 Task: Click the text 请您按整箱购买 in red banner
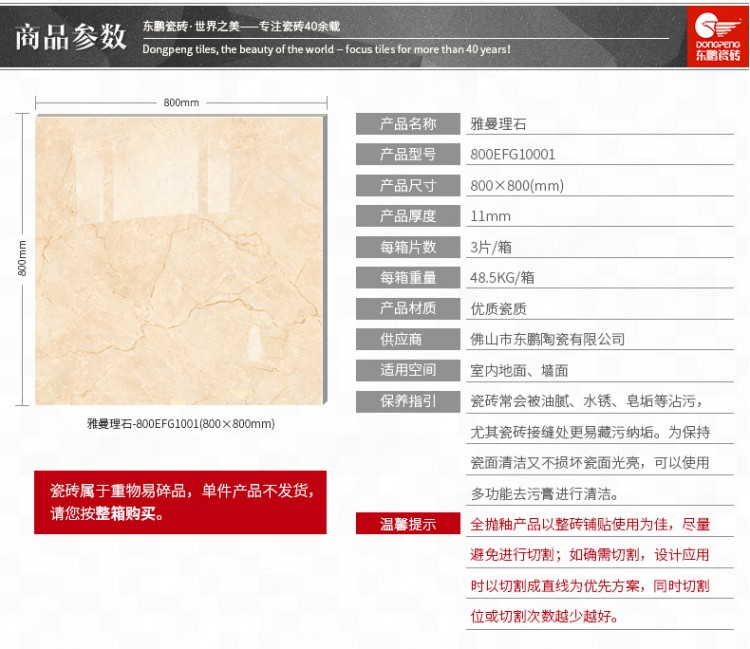click(x=107, y=514)
